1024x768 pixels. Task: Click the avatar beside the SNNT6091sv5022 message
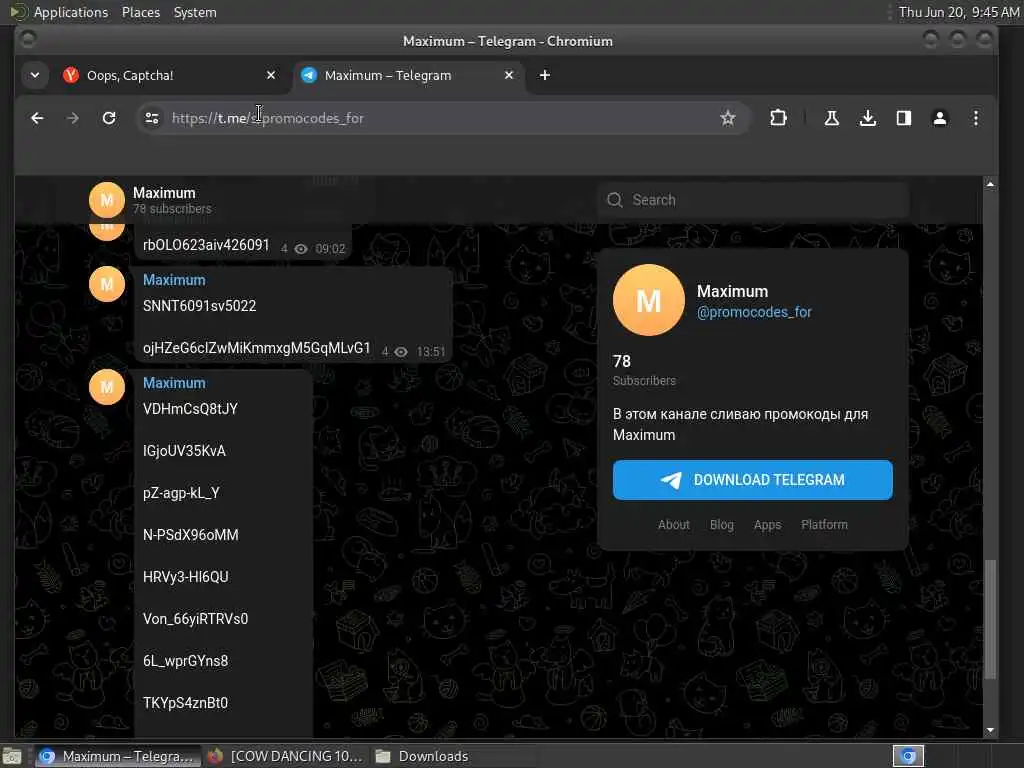pyautogui.click(x=106, y=284)
